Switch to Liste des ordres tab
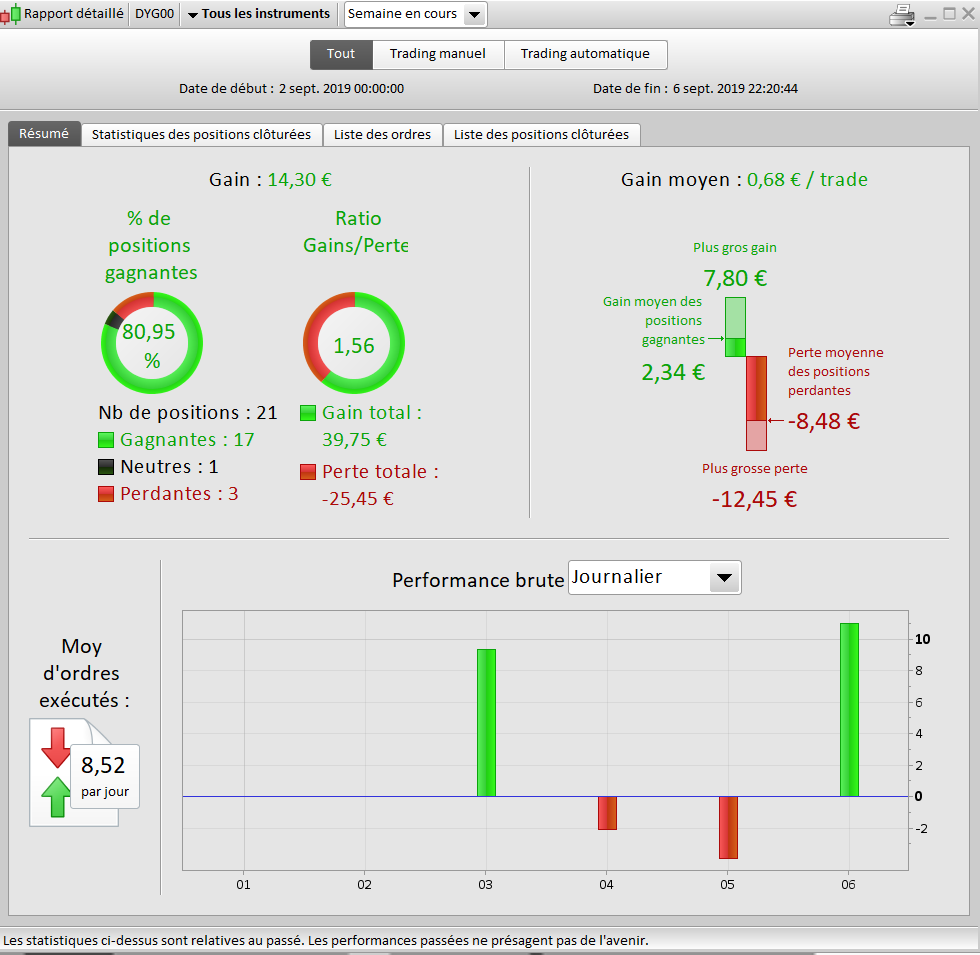This screenshot has width=980, height=955. pyautogui.click(x=382, y=135)
